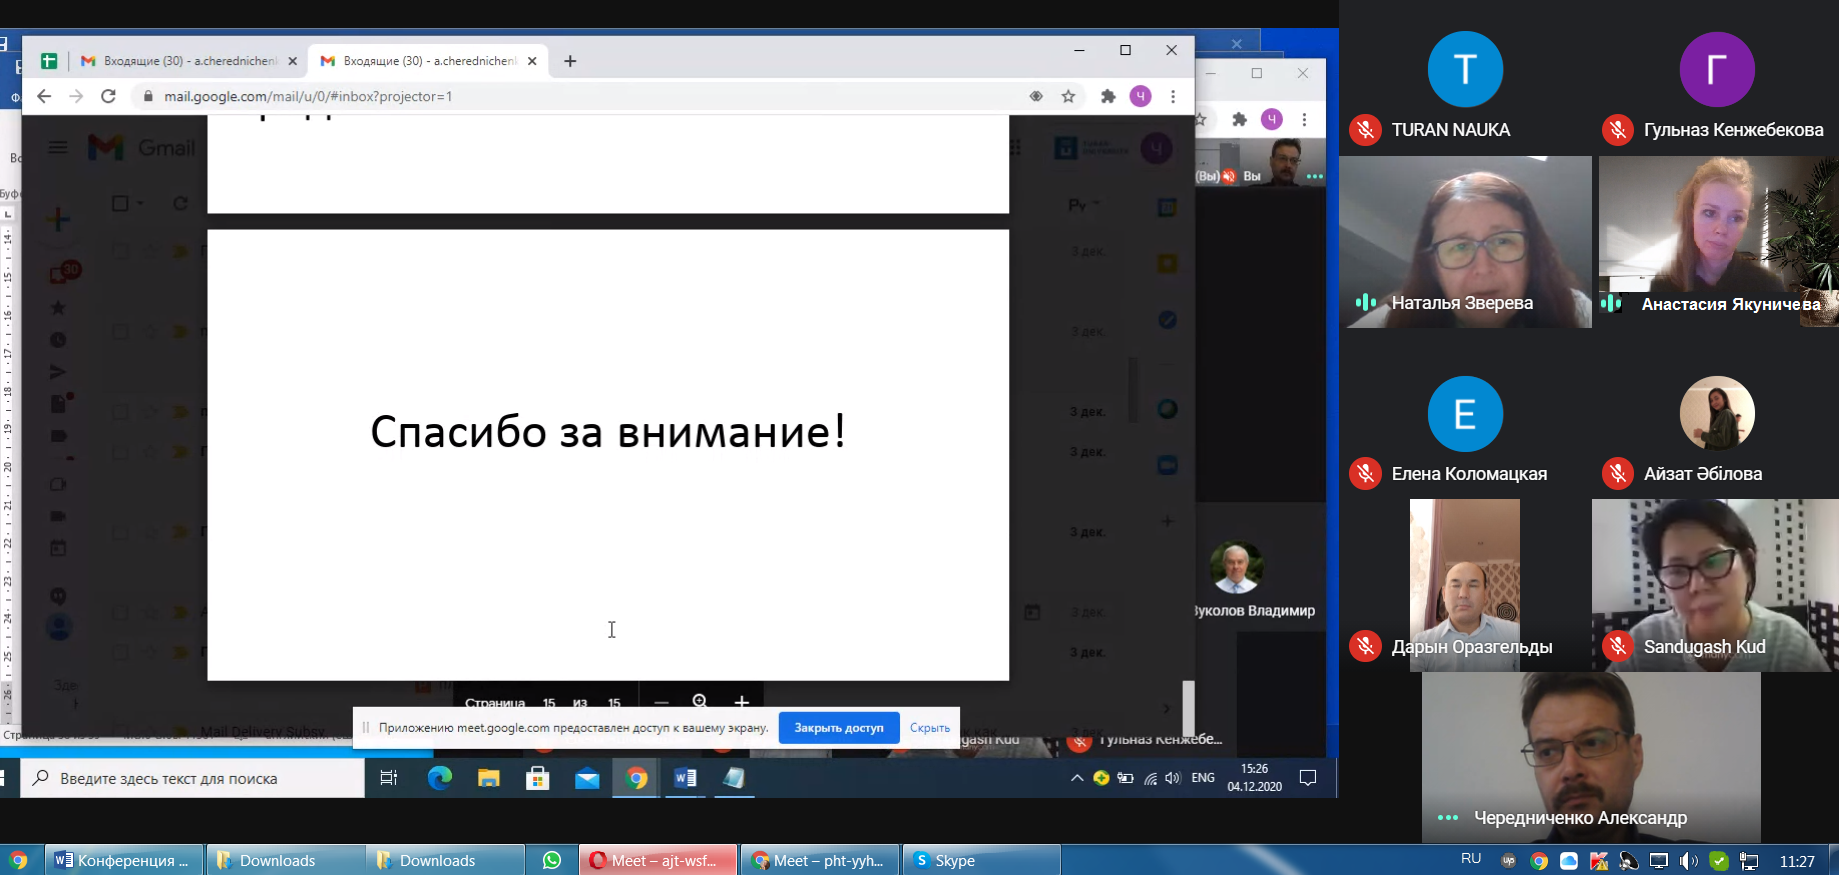Image resolution: width=1839 pixels, height=875 pixels.
Task: Open Конференция Word window from taskbar
Action: coord(124,860)
